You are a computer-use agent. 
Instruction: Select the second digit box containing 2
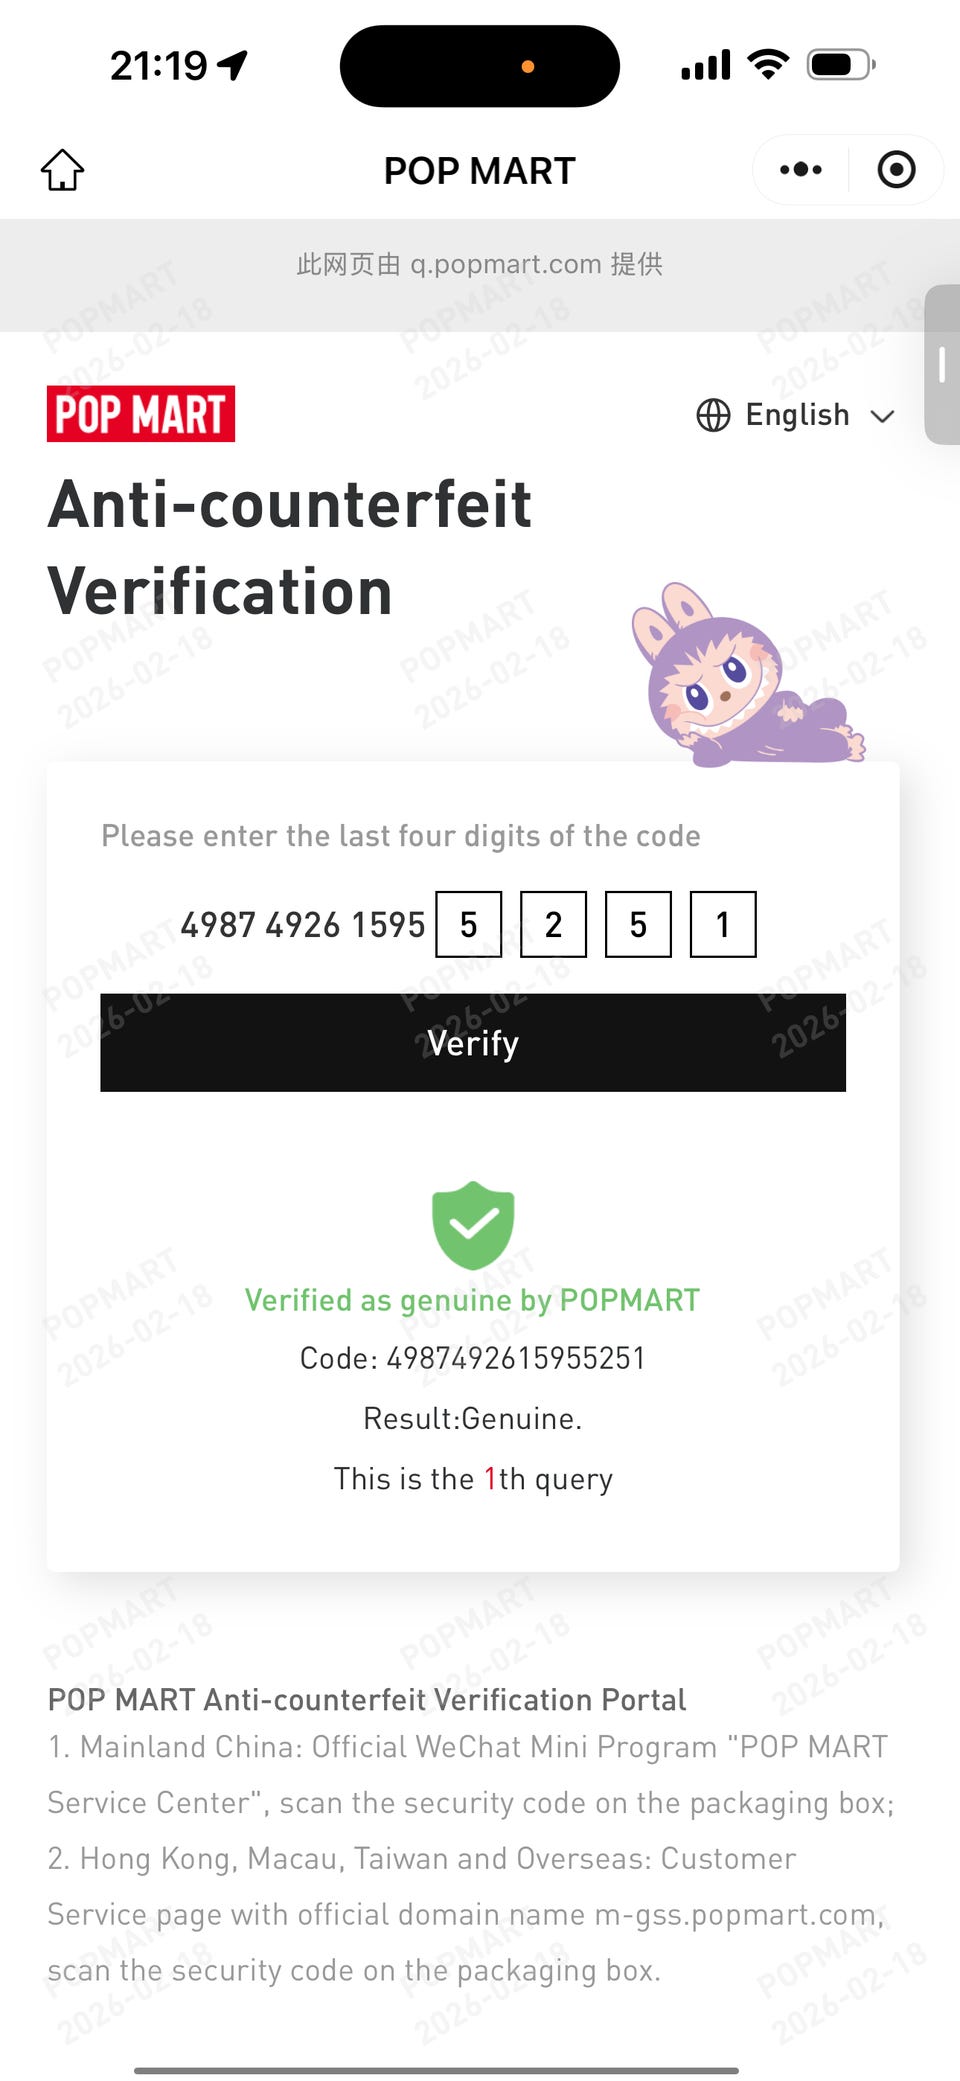pos(553,925)
